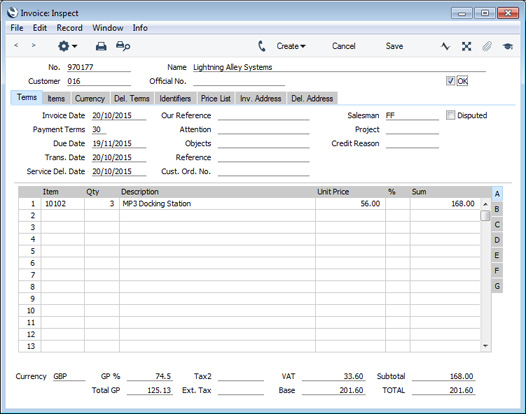
Task: Open the gear operations menu
Action: 67,46
